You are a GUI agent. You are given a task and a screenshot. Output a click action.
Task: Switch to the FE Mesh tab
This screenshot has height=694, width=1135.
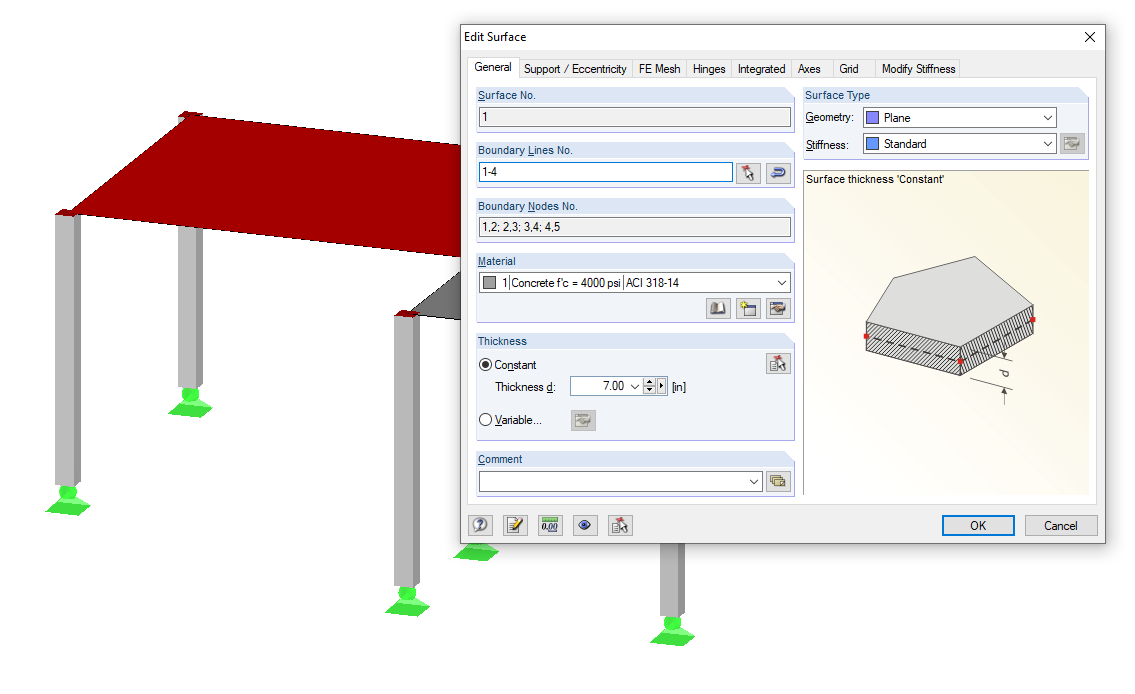659,69
